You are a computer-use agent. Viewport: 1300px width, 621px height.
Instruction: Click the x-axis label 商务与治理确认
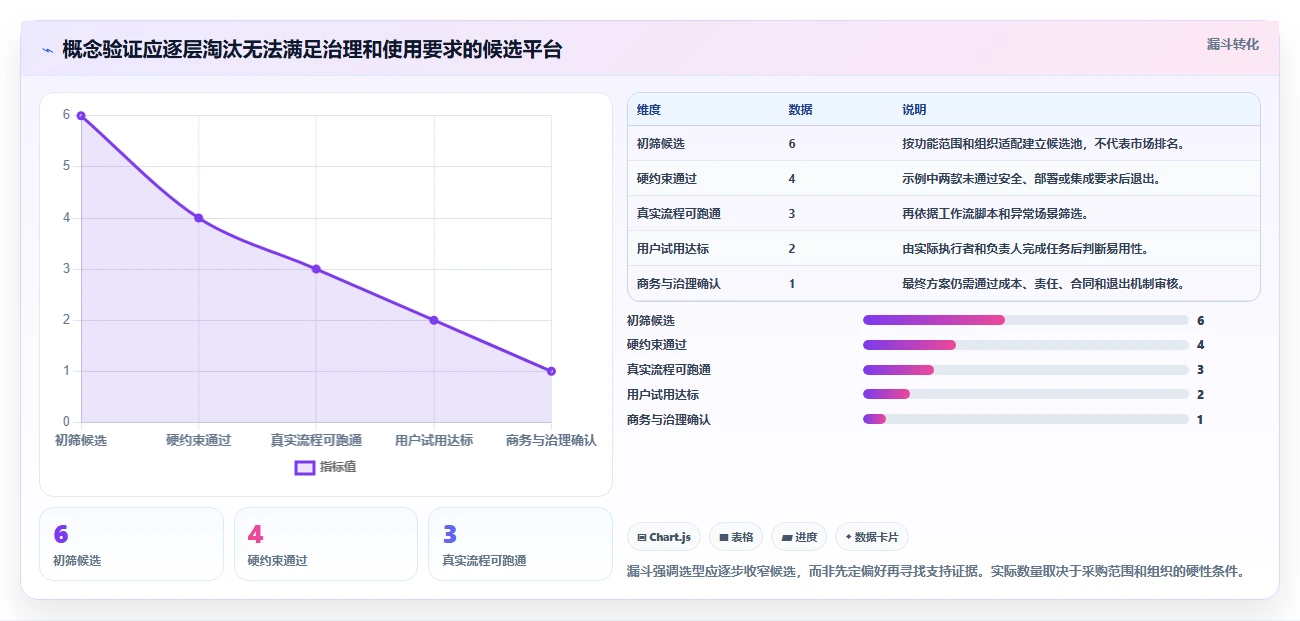pyautogui.click(x=551, y=440)
